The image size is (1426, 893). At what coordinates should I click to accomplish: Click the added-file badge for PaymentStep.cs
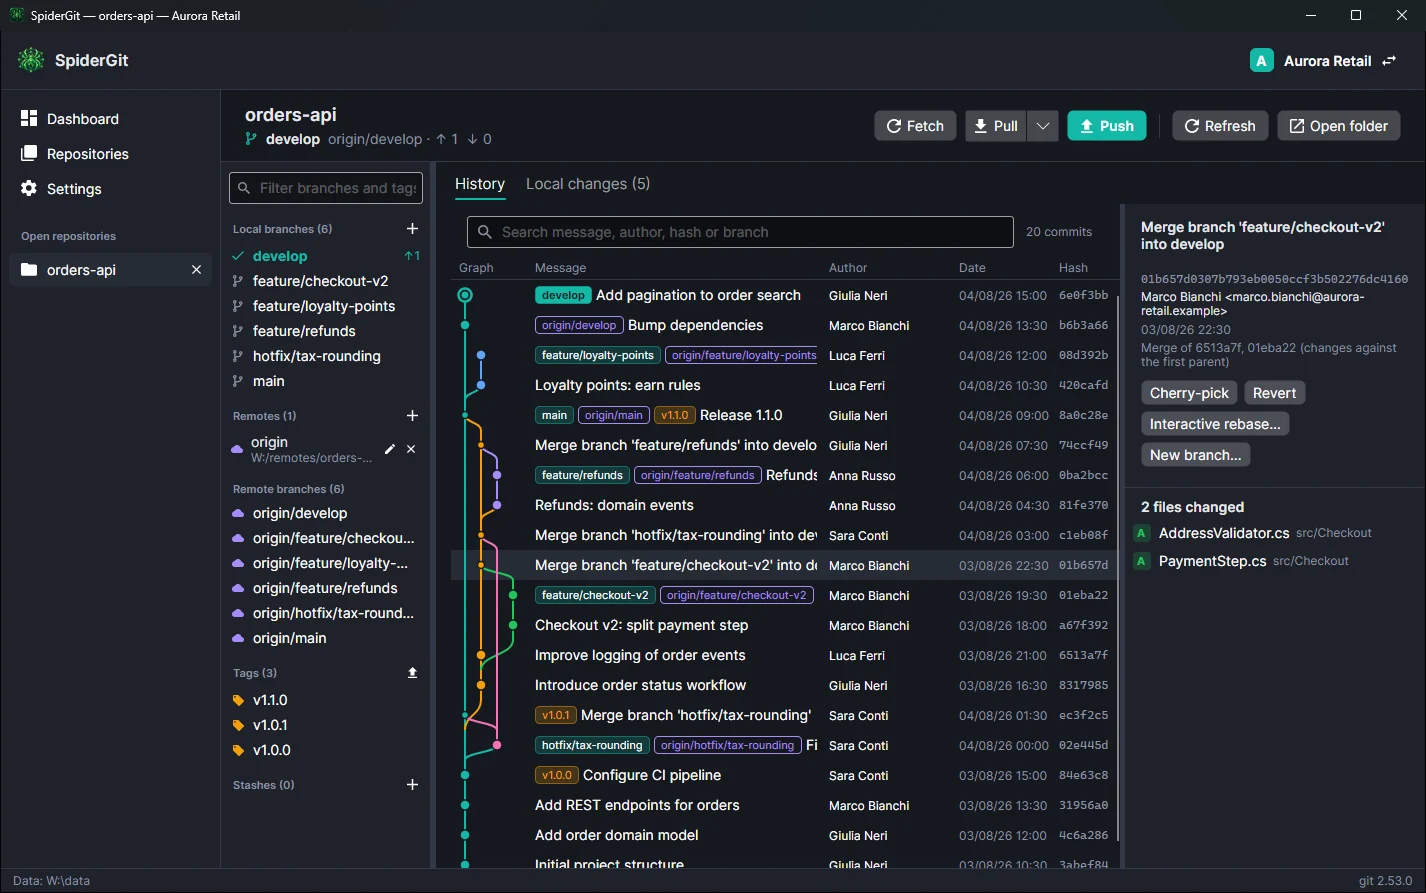[x=1142, y=561]
